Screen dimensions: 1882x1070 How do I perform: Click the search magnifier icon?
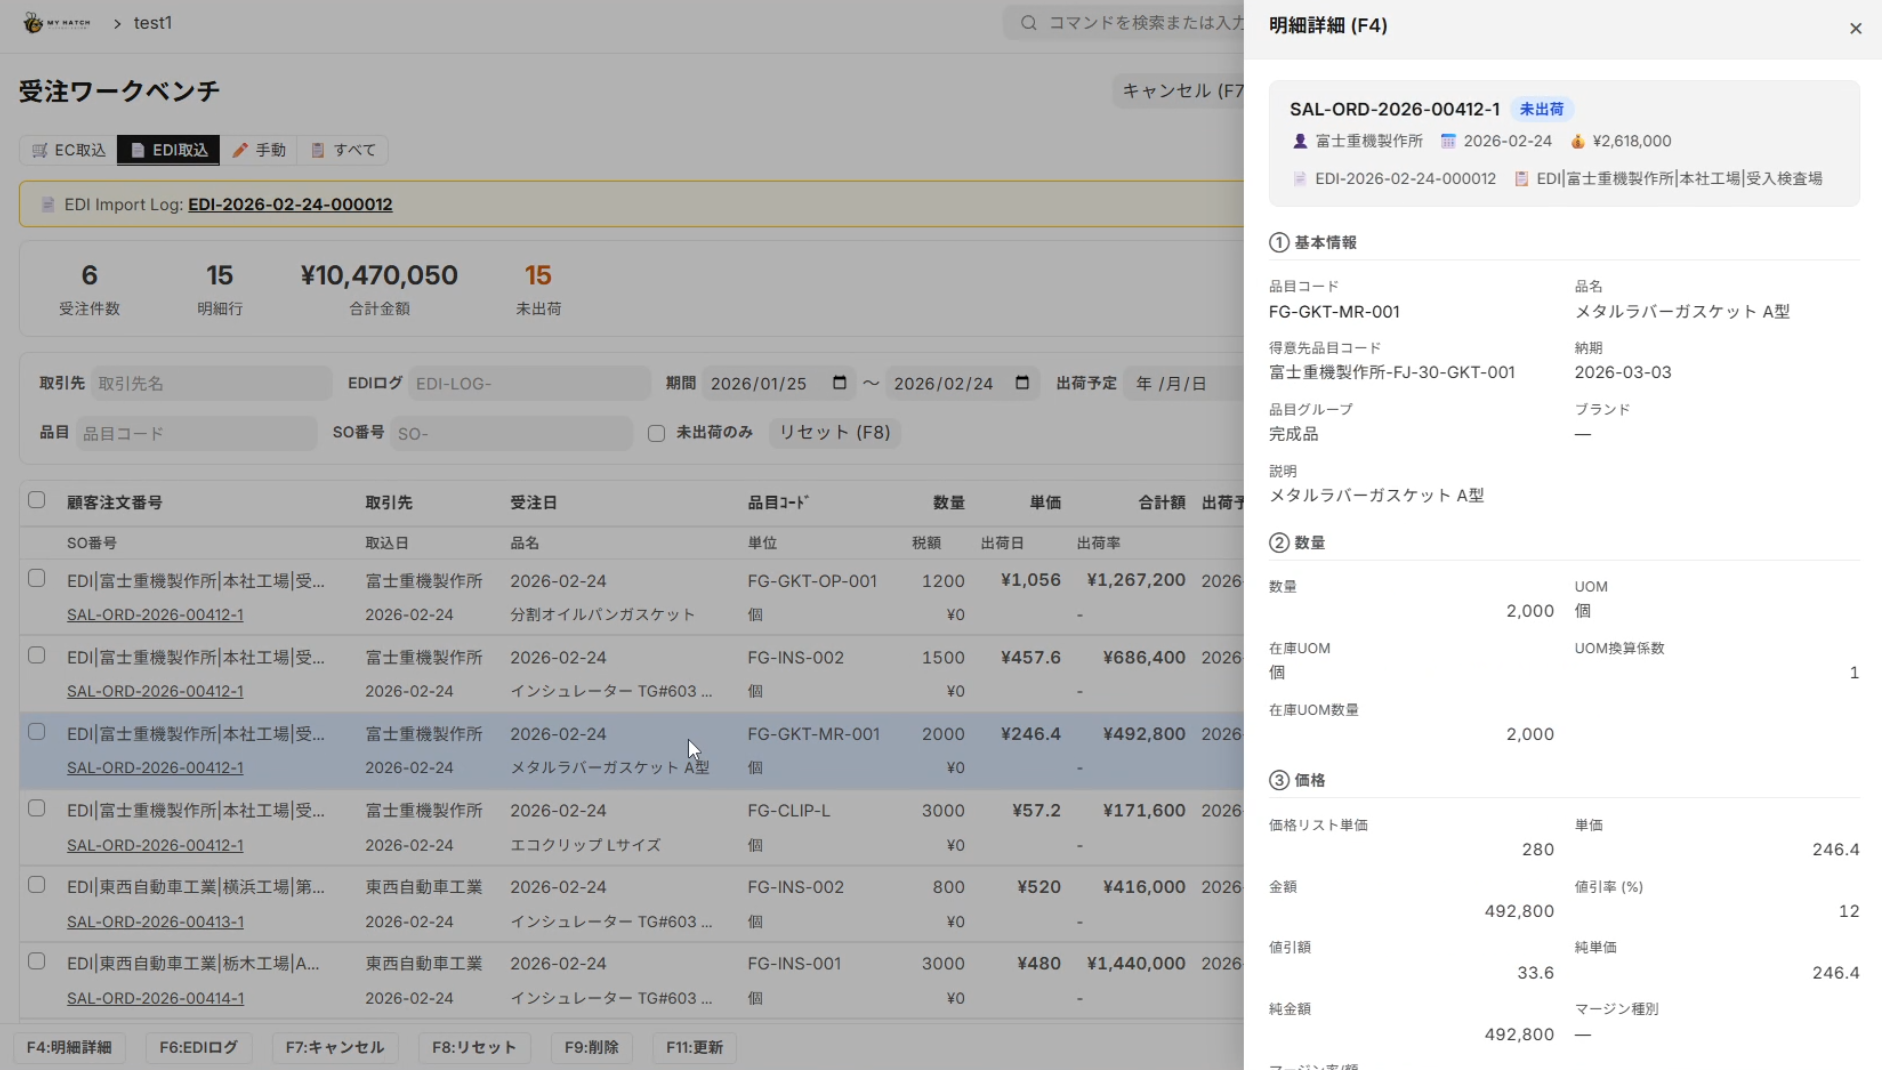coord(1028,23)
